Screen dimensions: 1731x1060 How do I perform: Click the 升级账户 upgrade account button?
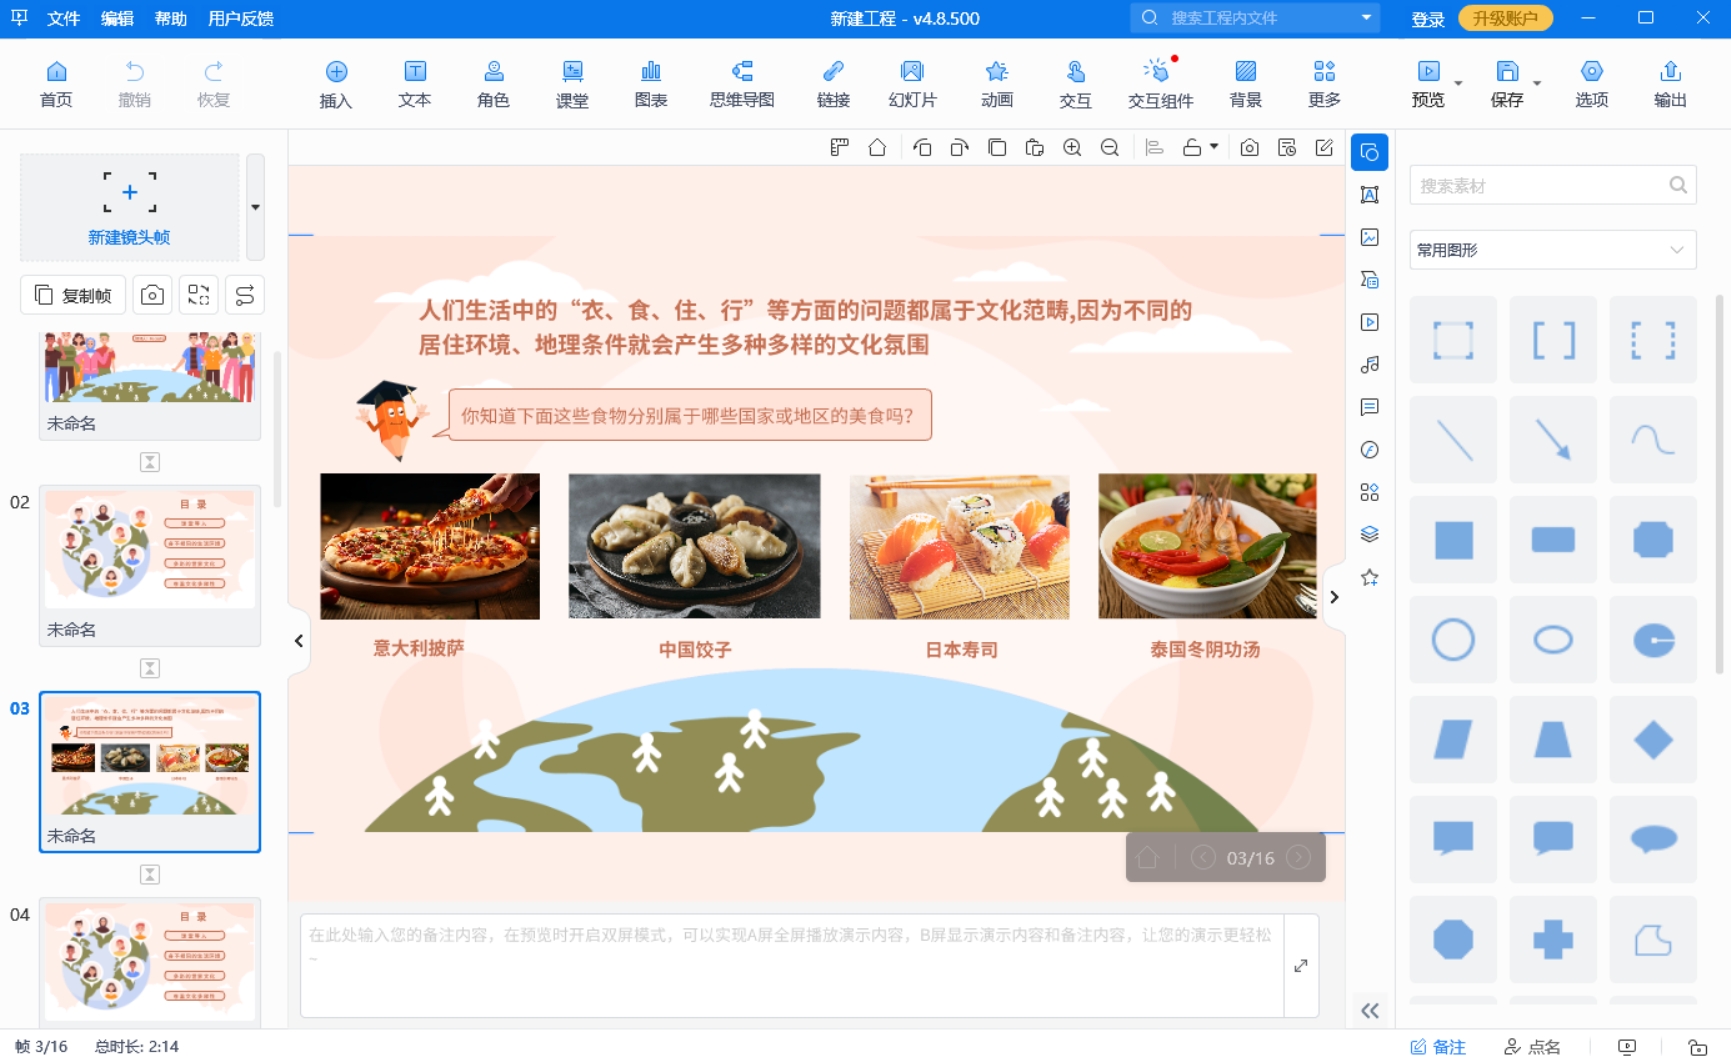tap(1505, 18)
